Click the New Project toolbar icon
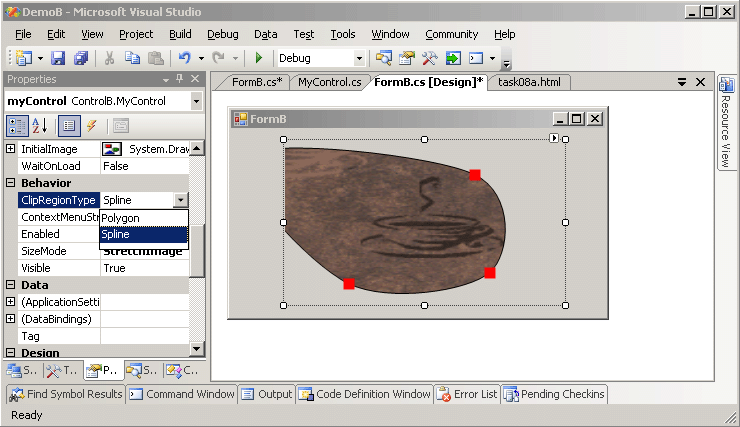The image size is (740, 427). 24,58
